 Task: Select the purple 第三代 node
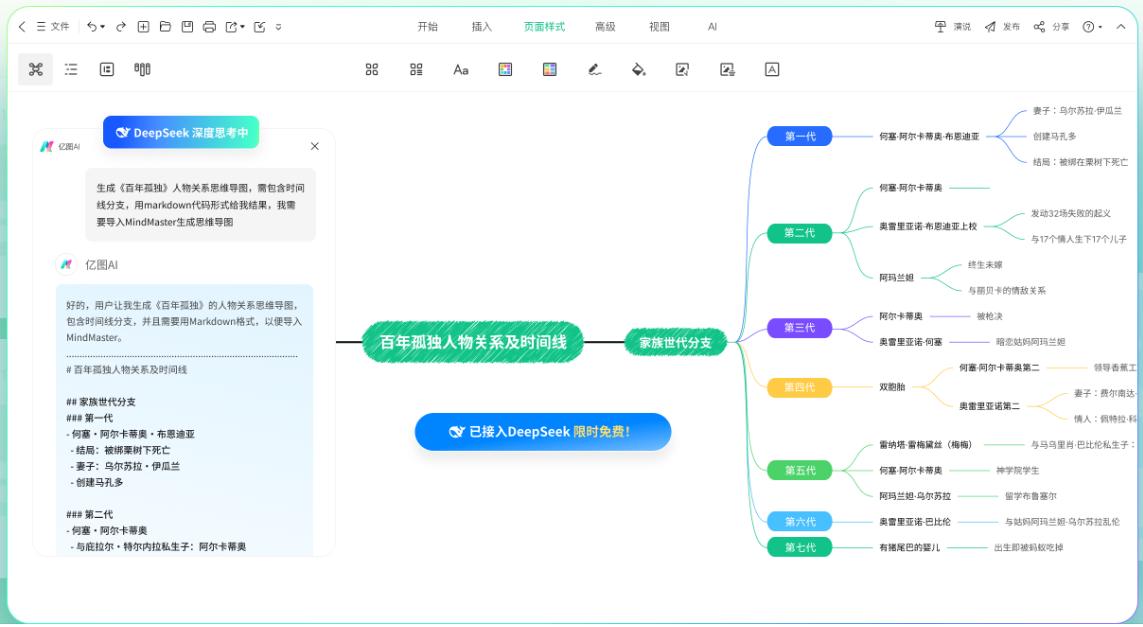coord(800,327)
